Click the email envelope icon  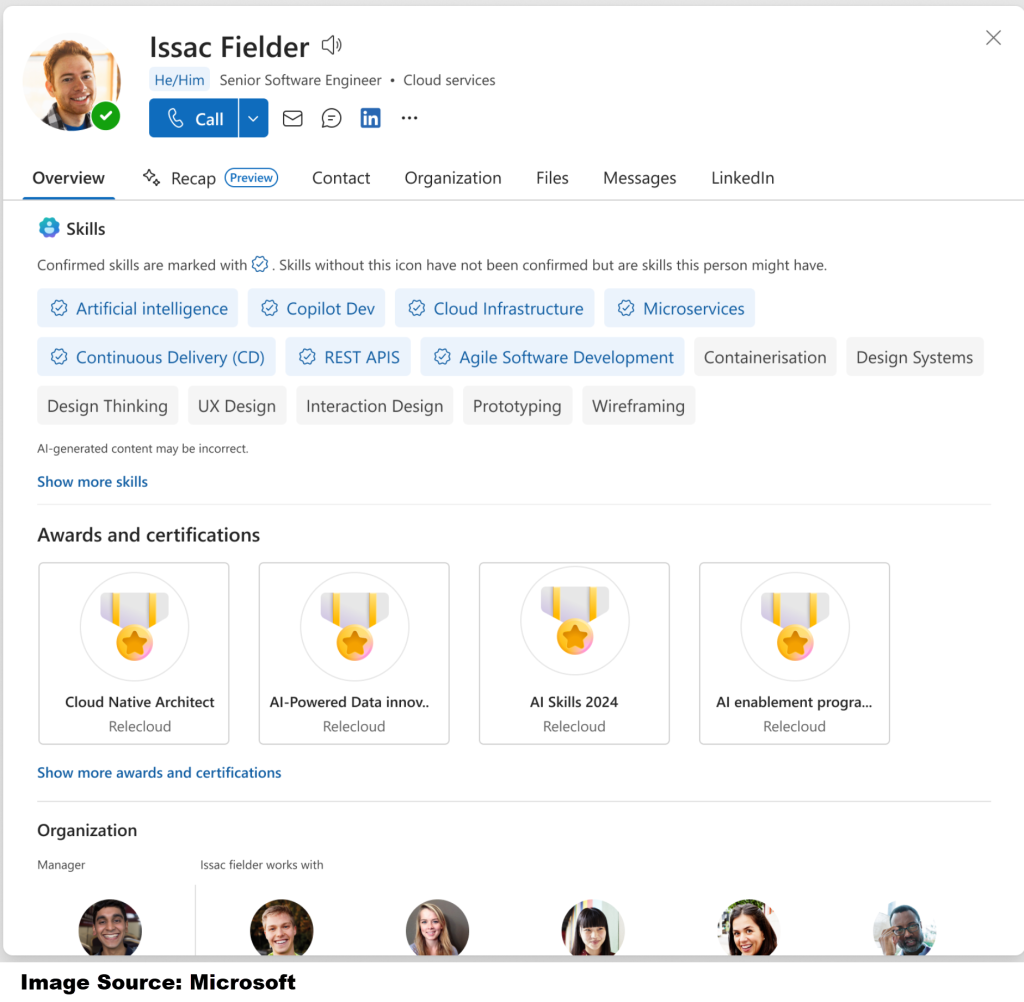pyautogui.click(x=292, y=118)
